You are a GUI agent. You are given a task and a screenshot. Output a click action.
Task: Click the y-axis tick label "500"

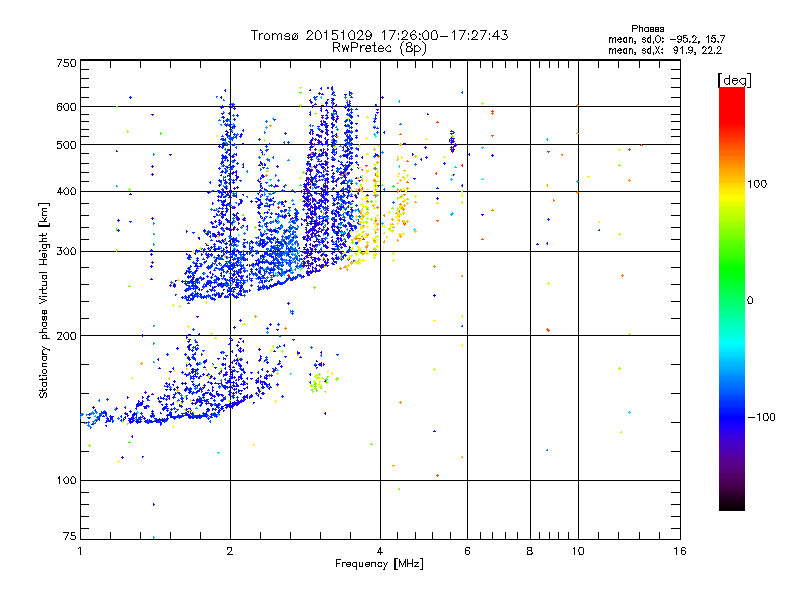coord(67,145)
